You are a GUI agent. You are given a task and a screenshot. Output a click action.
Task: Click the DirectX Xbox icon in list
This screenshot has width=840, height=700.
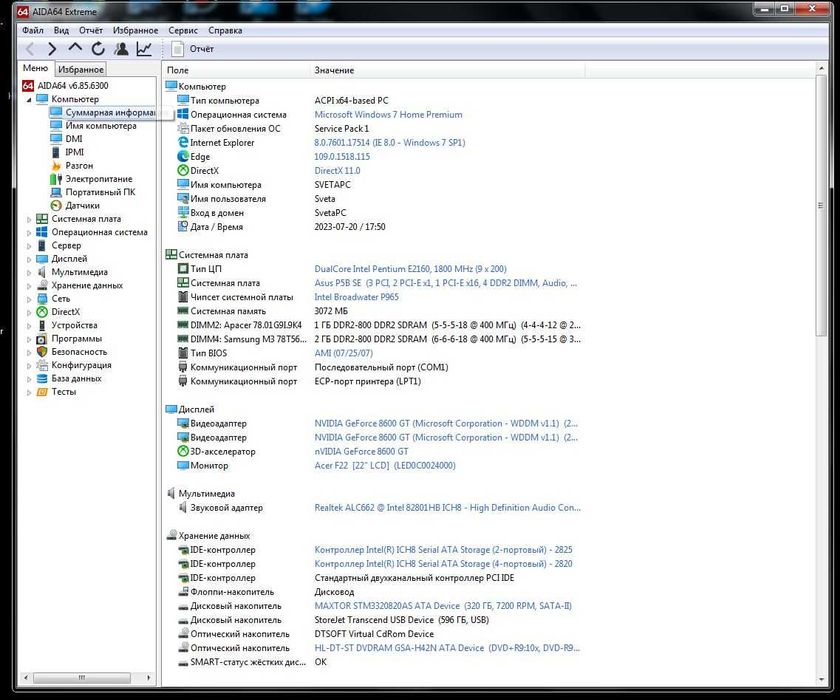(x=183, y=170)
